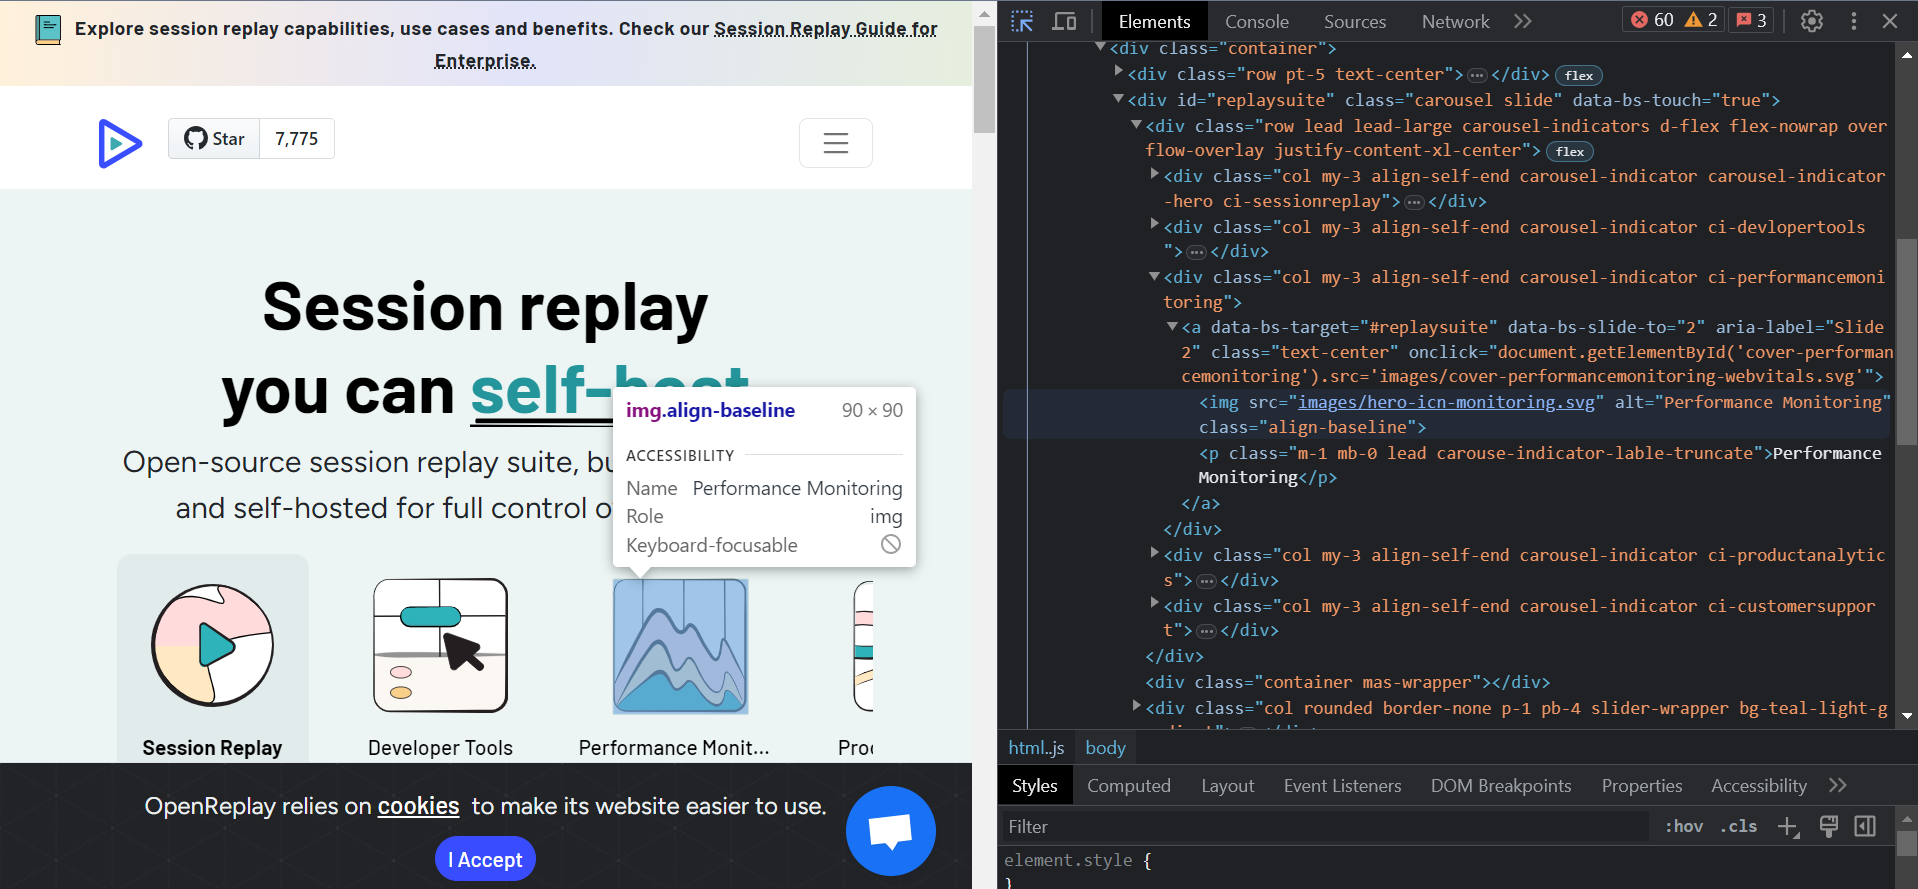This screenshot has height=889, width=1918.
Task: Collapse the anchor data-bs-target node
Action: point(1173,326)
